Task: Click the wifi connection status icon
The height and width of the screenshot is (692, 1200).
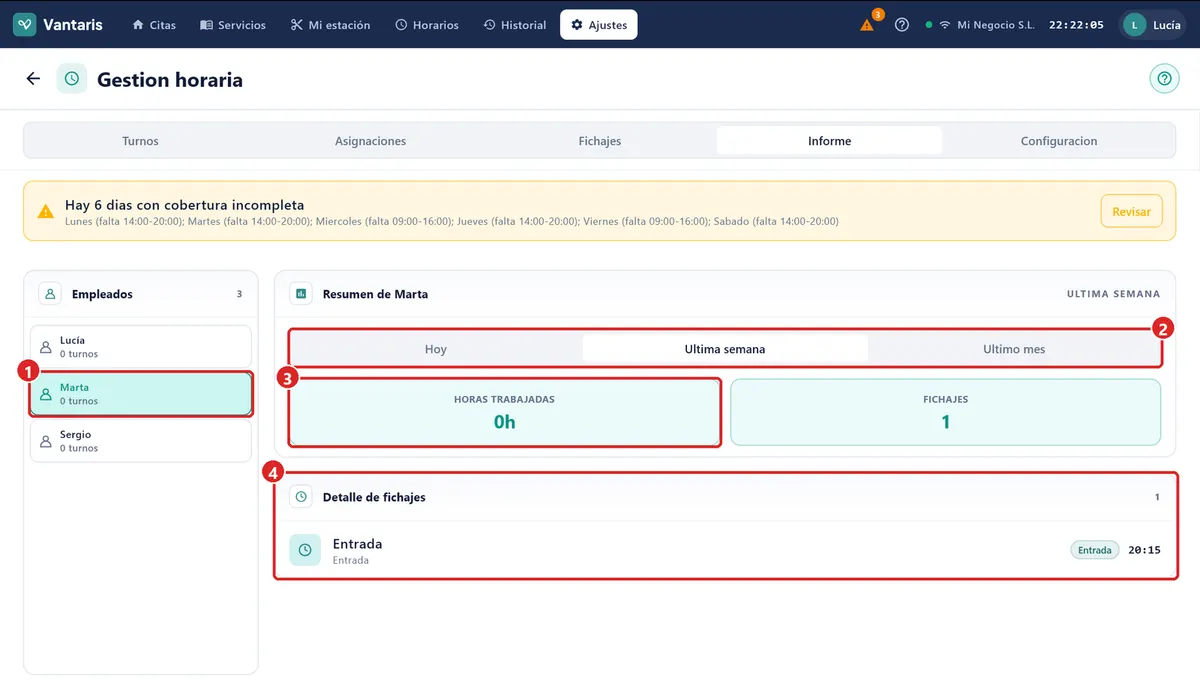Action: [x=944, y=25]
